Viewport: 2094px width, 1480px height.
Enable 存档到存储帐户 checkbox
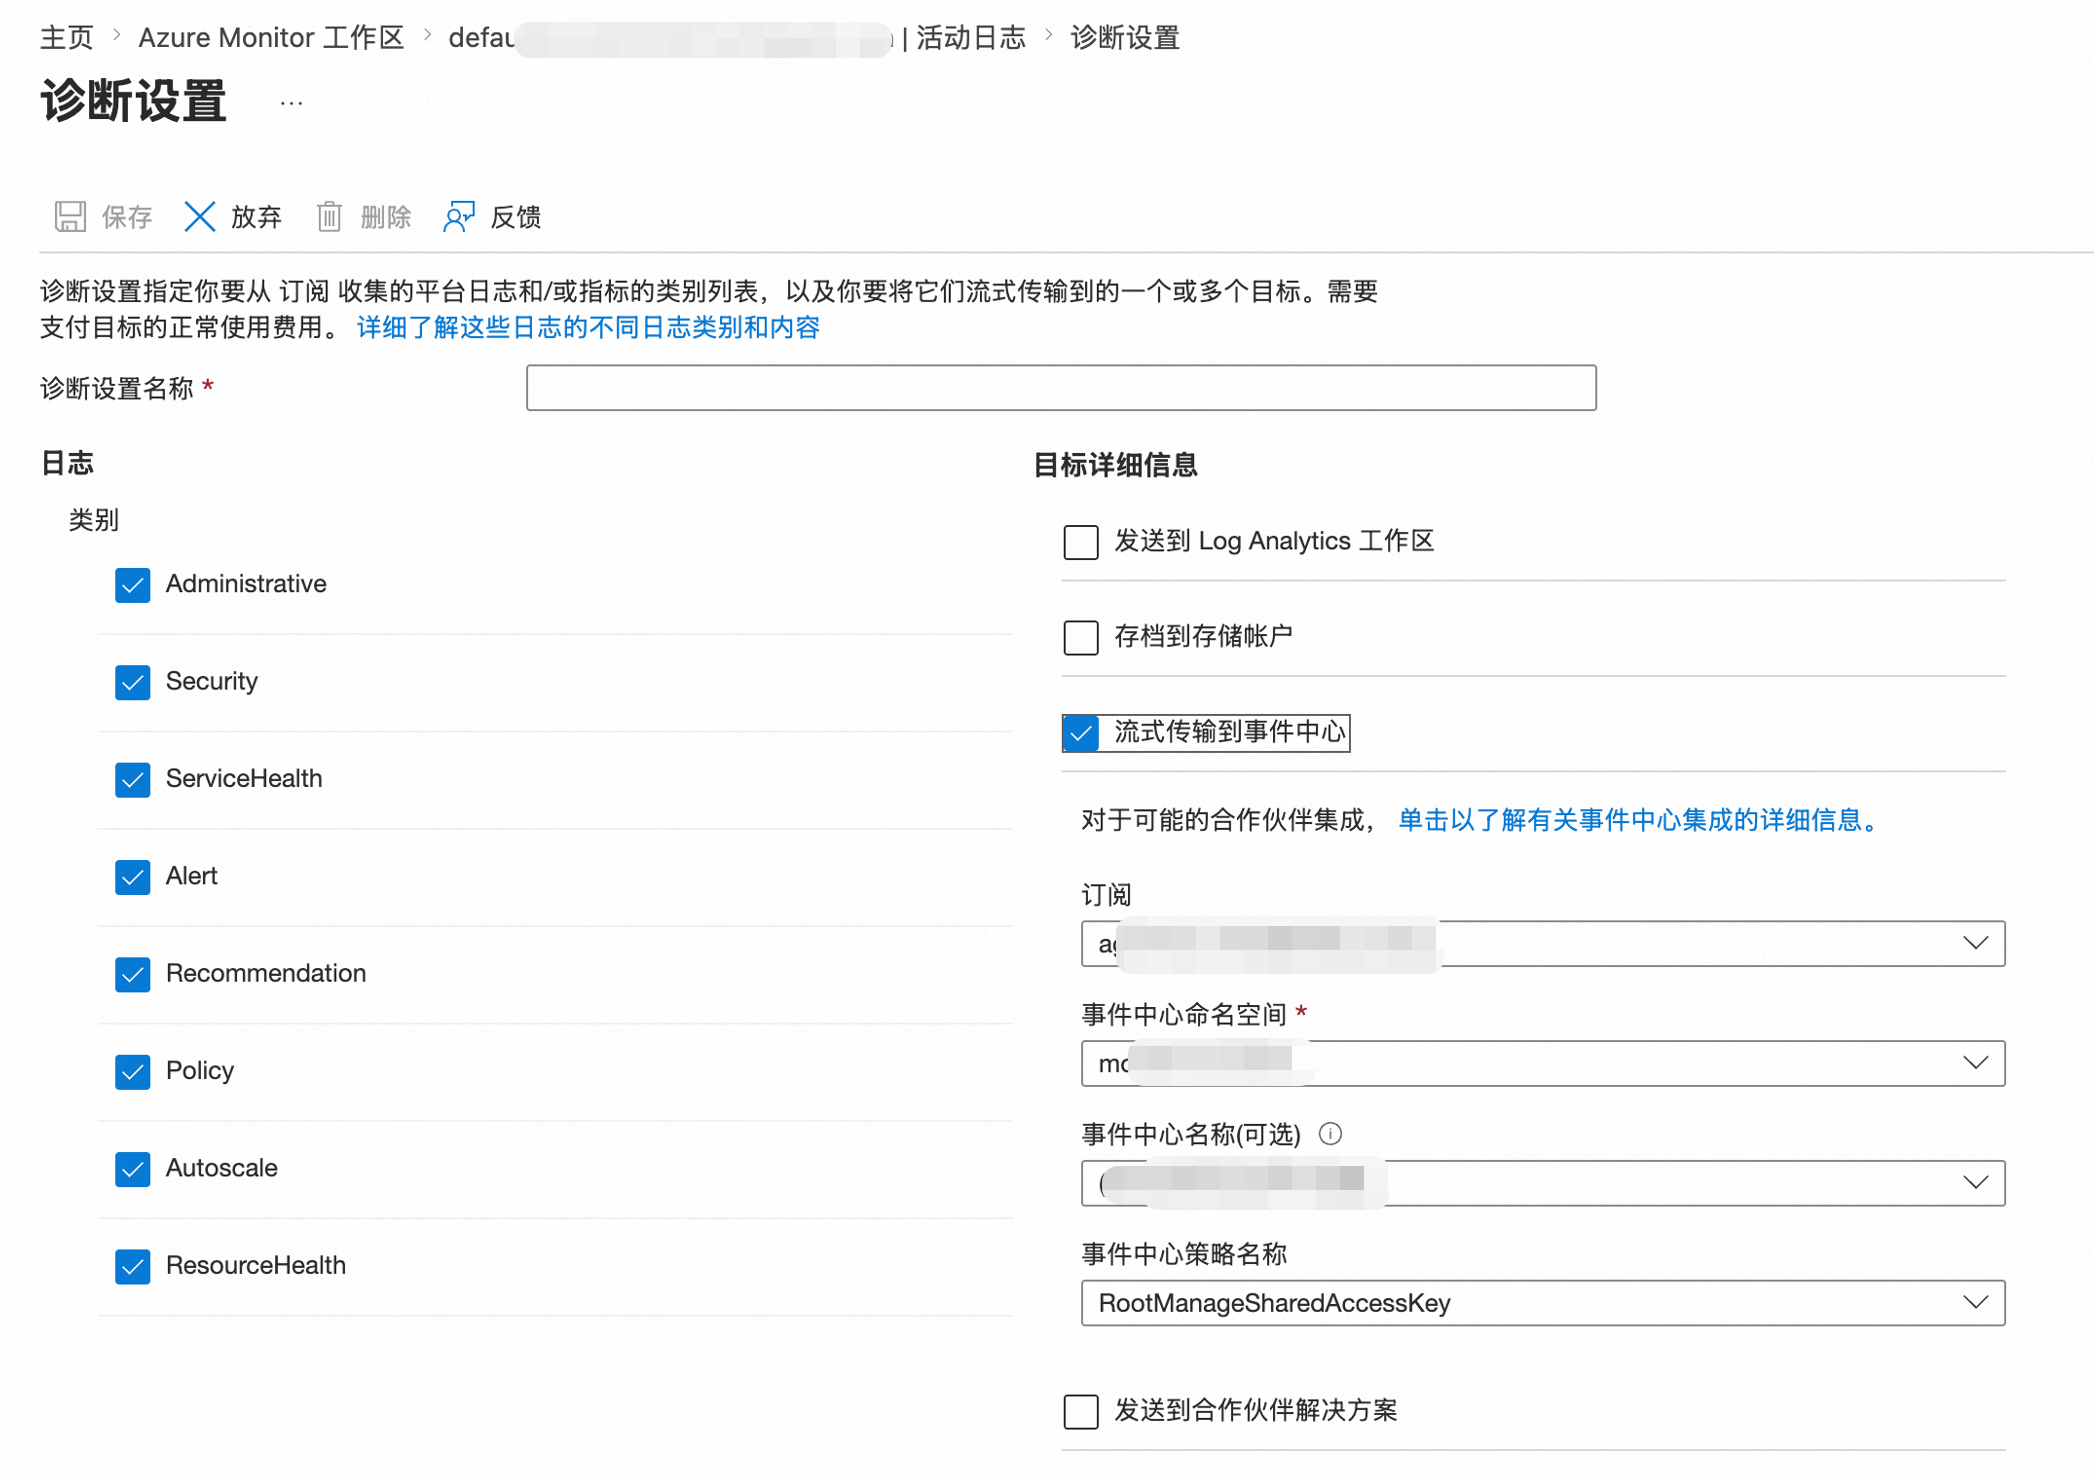tap(1081, 637)
